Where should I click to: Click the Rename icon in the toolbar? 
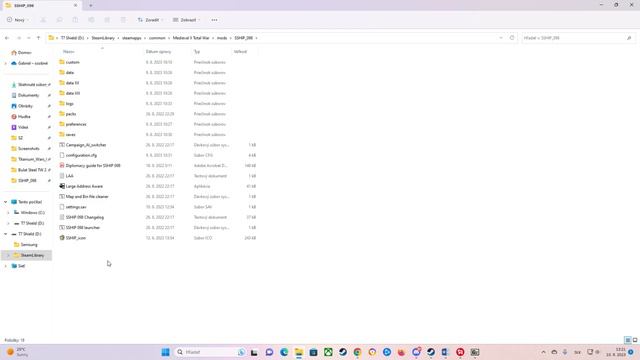tap(91, 20)
